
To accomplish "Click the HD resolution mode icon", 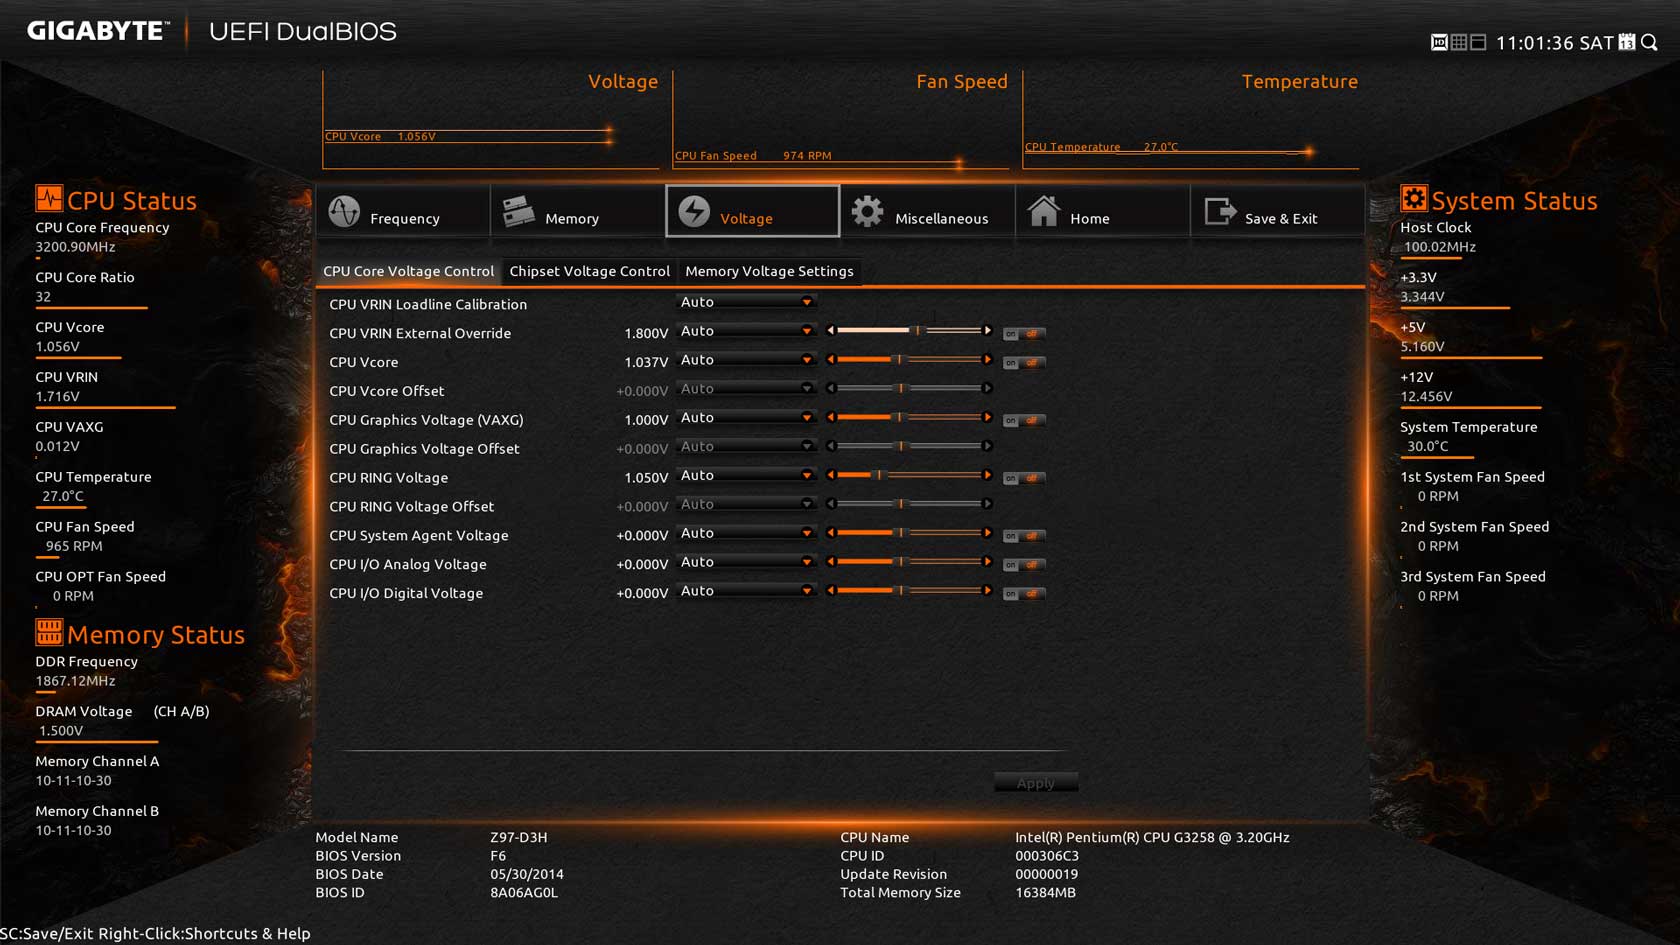I will (1439, 42).
